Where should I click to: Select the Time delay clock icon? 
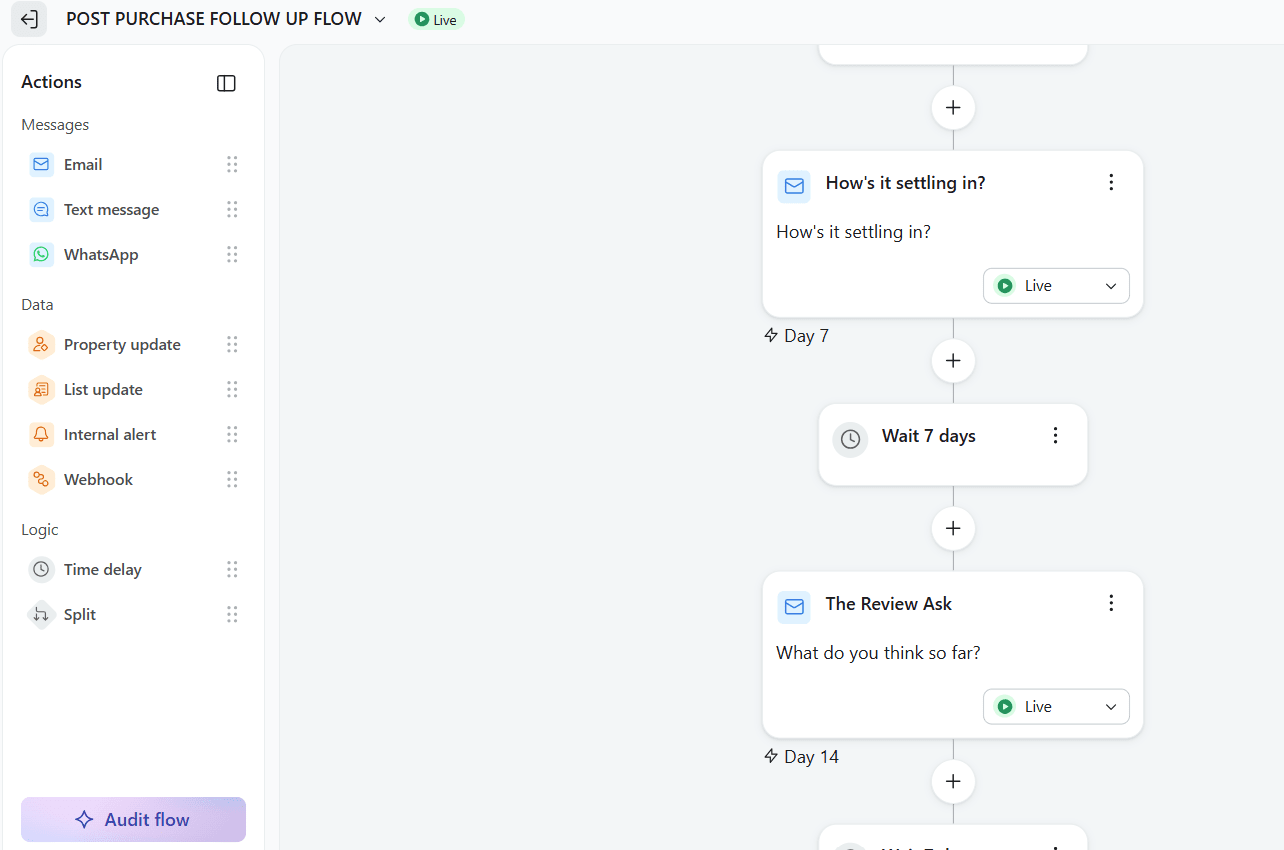[x=41, y=569]
